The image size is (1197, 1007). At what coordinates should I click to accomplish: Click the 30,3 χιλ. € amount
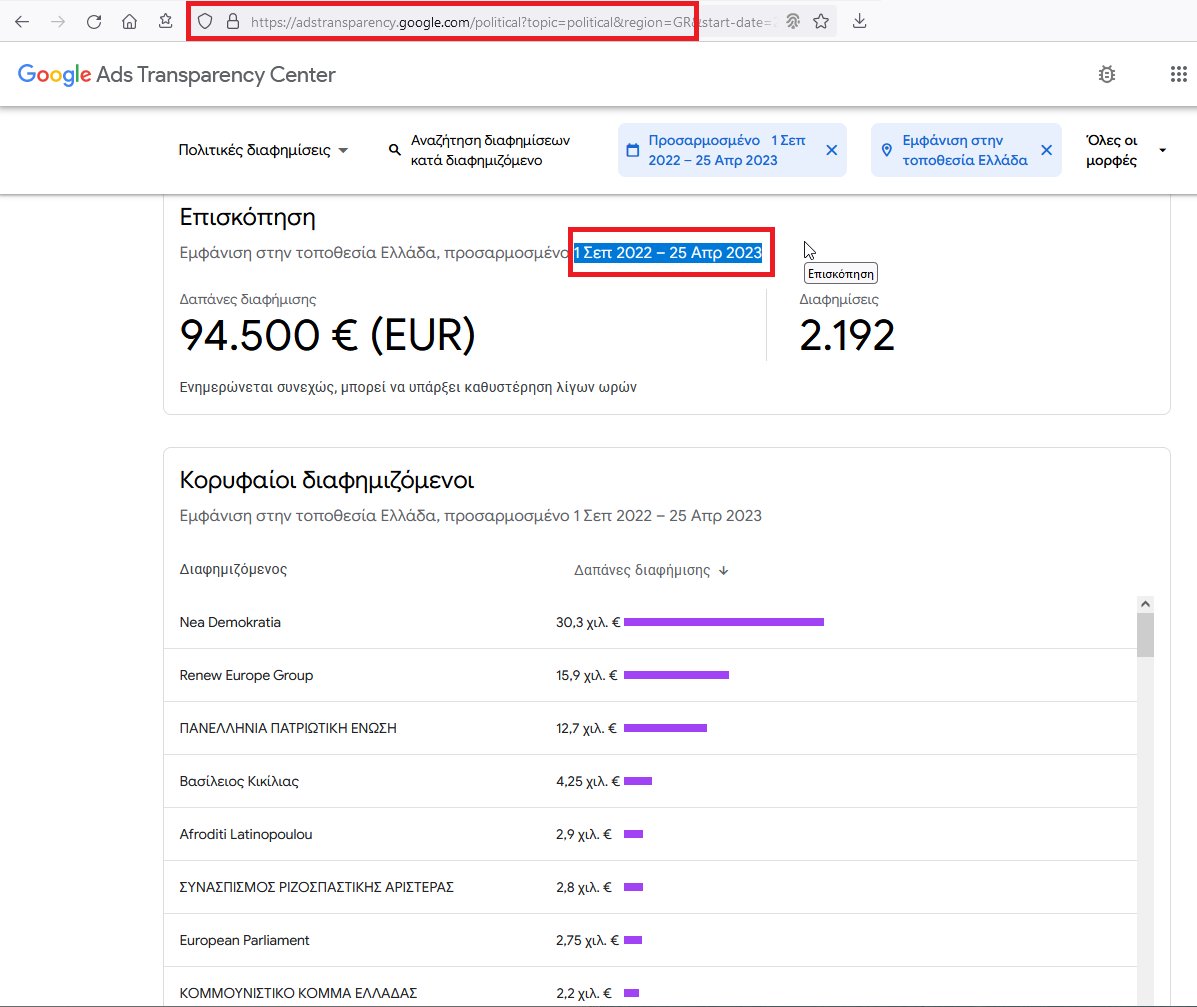point(587,622)
